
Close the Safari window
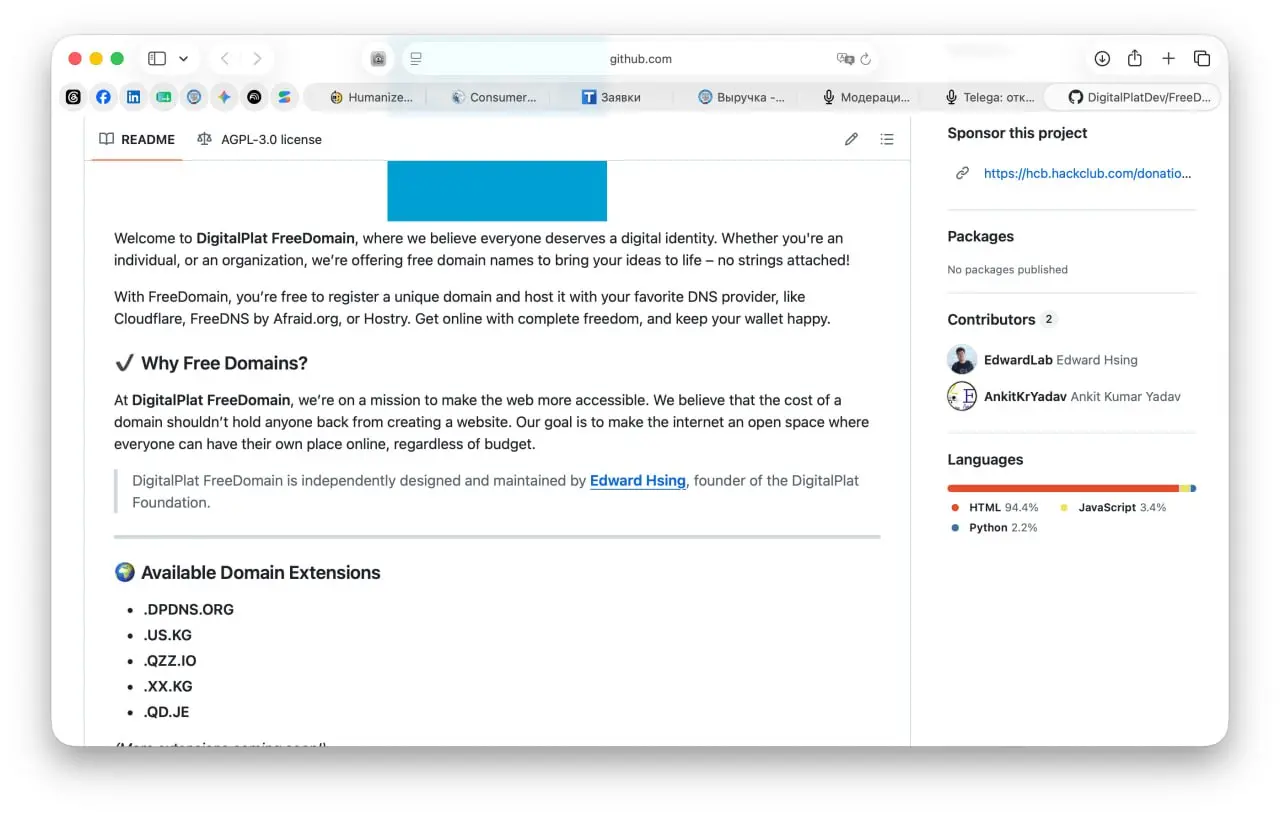pos(75,59)
